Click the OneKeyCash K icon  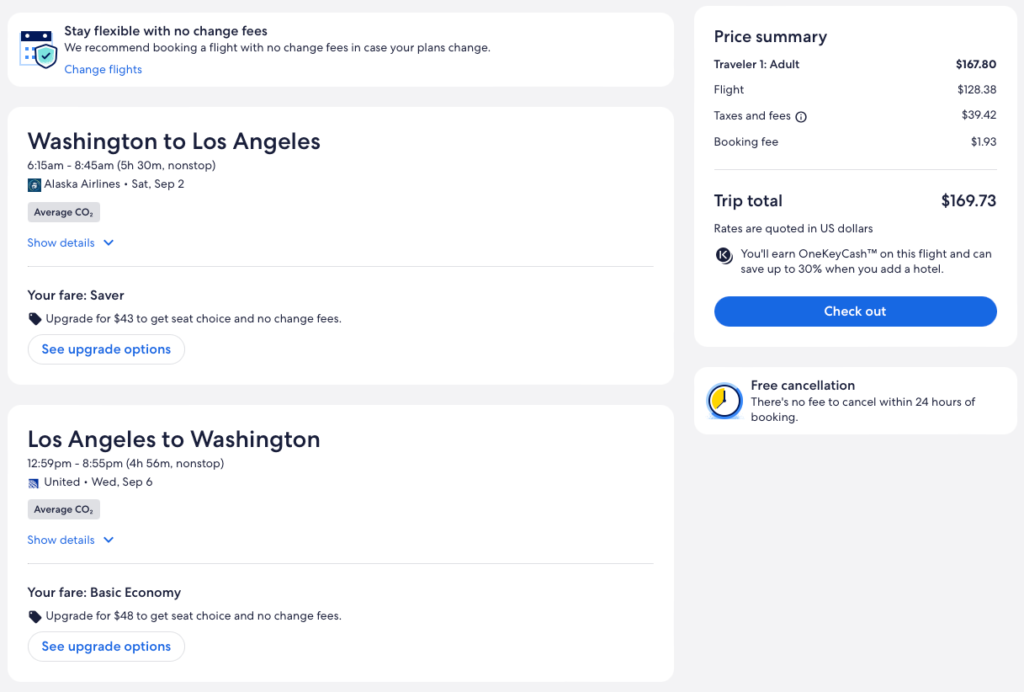[725, 255]
